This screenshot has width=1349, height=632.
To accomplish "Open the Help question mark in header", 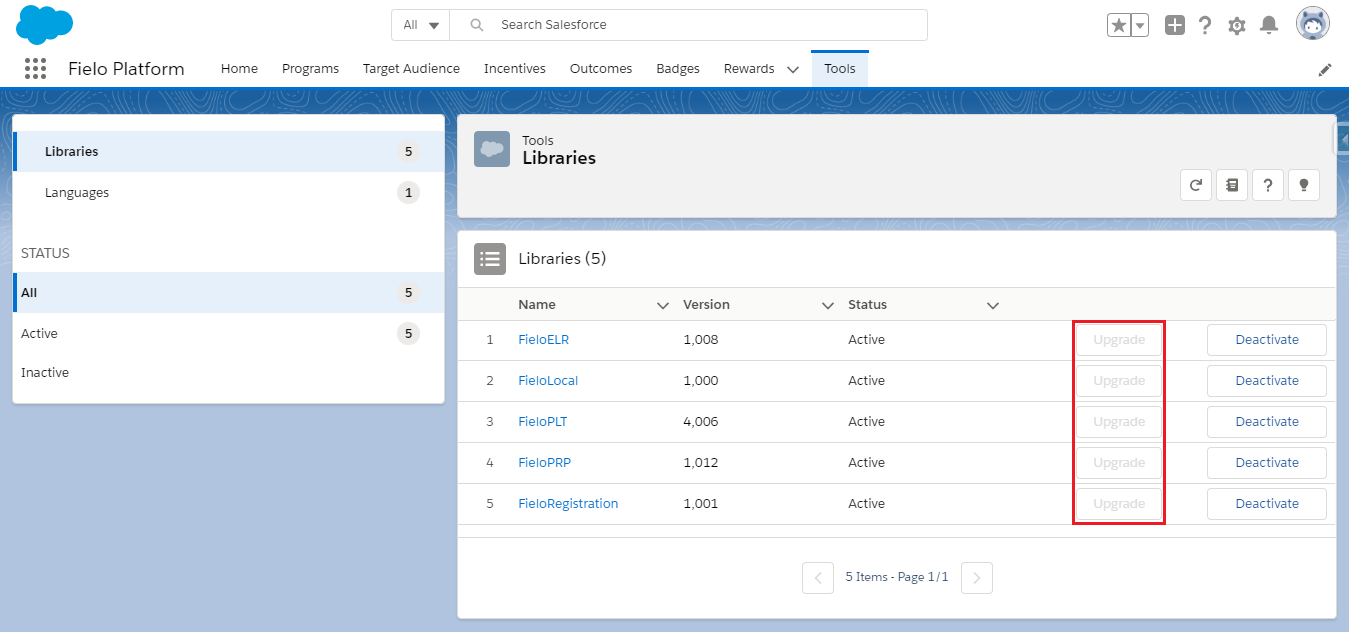I will click(x=1205, y=25).
